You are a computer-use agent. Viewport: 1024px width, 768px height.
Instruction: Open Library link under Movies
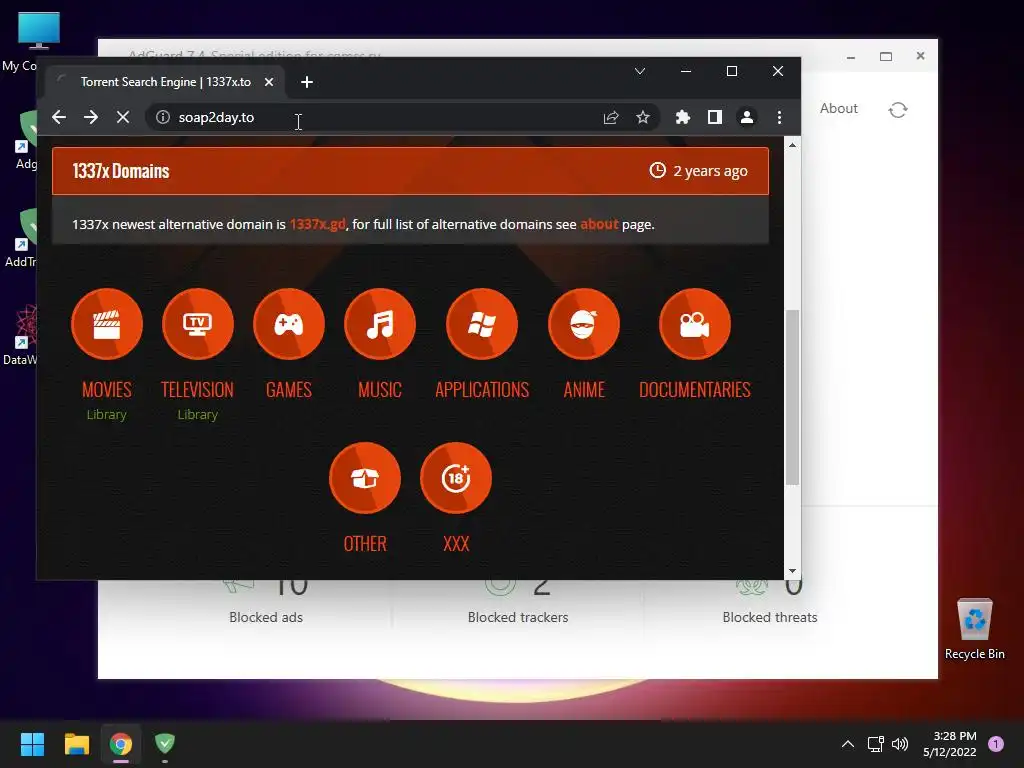click(x=106, y=415)
